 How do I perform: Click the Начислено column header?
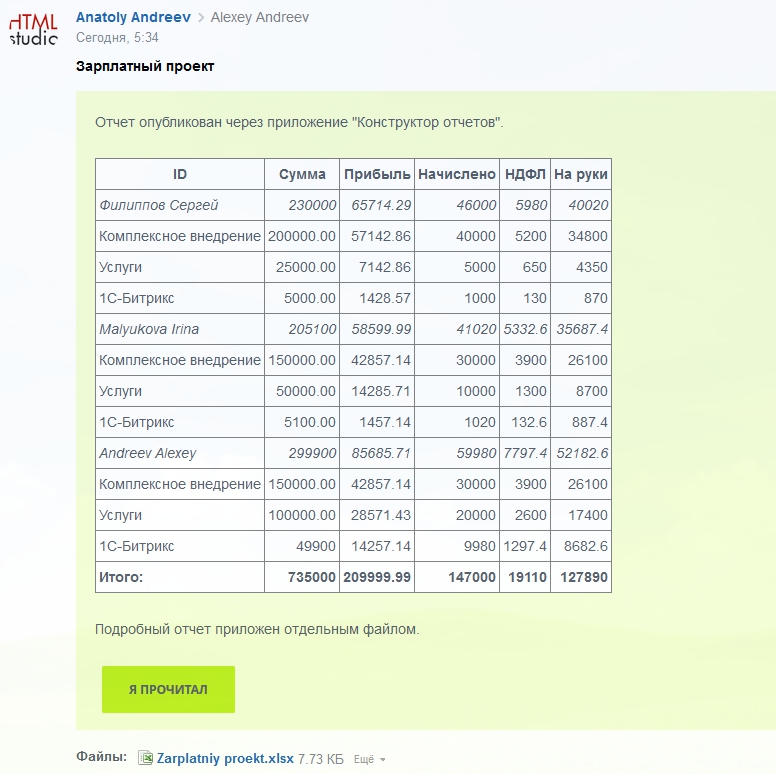(x=457, y=174)
